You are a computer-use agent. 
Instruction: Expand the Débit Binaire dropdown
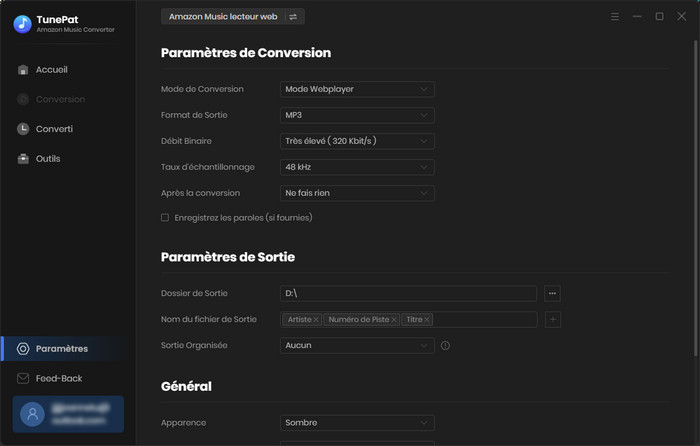[x=357, y=141]
